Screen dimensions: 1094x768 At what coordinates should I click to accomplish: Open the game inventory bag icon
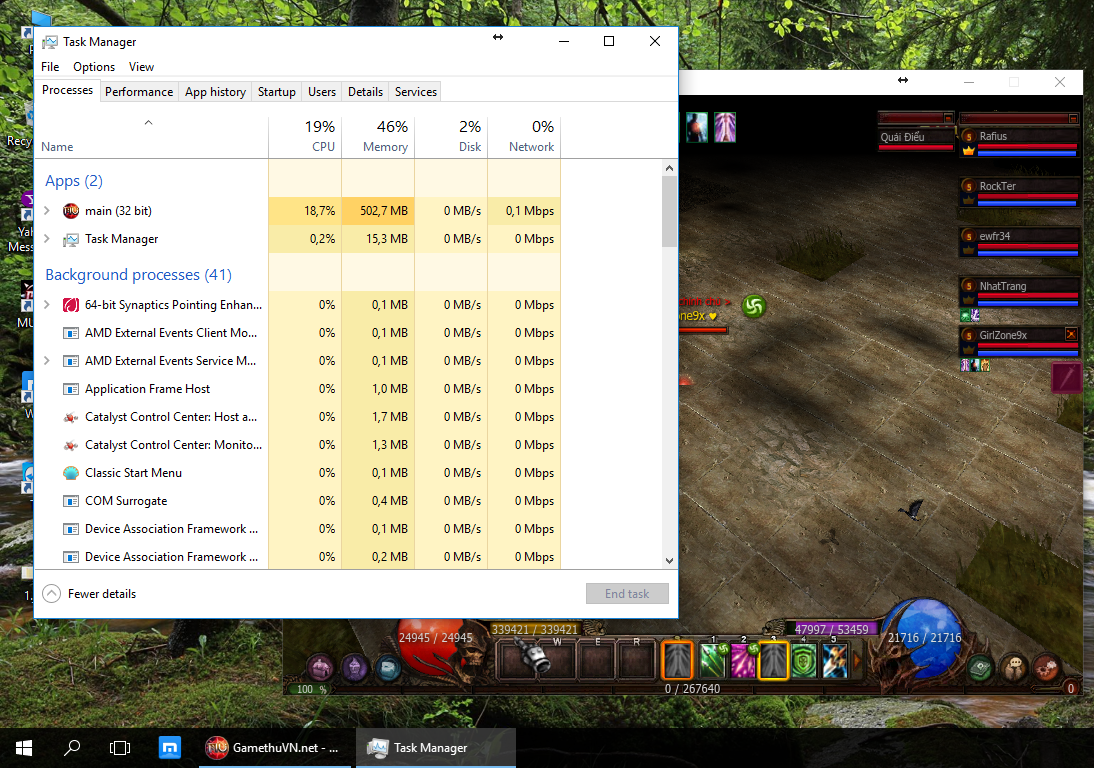coord(320,668)
